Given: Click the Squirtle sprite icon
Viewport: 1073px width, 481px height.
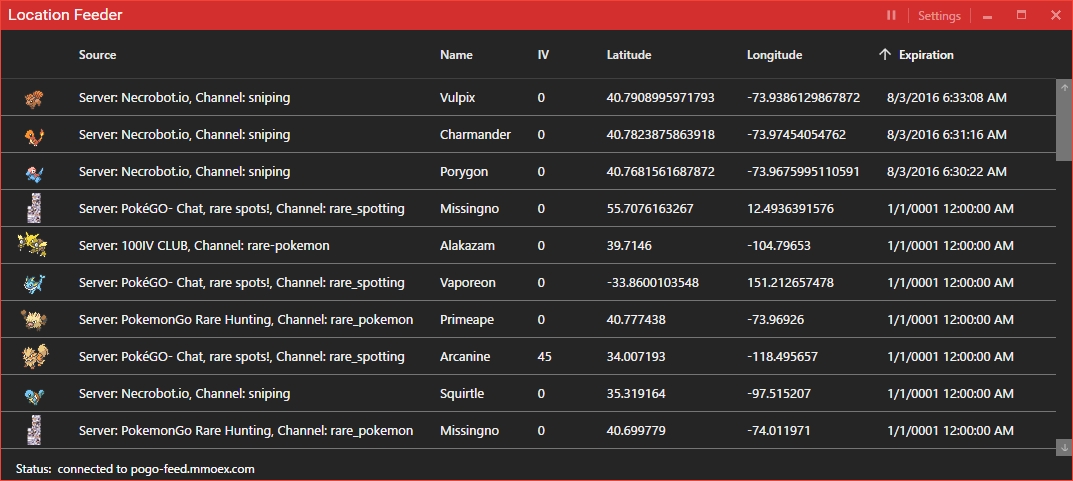Looking at the screenshot, I should (33, 394).
